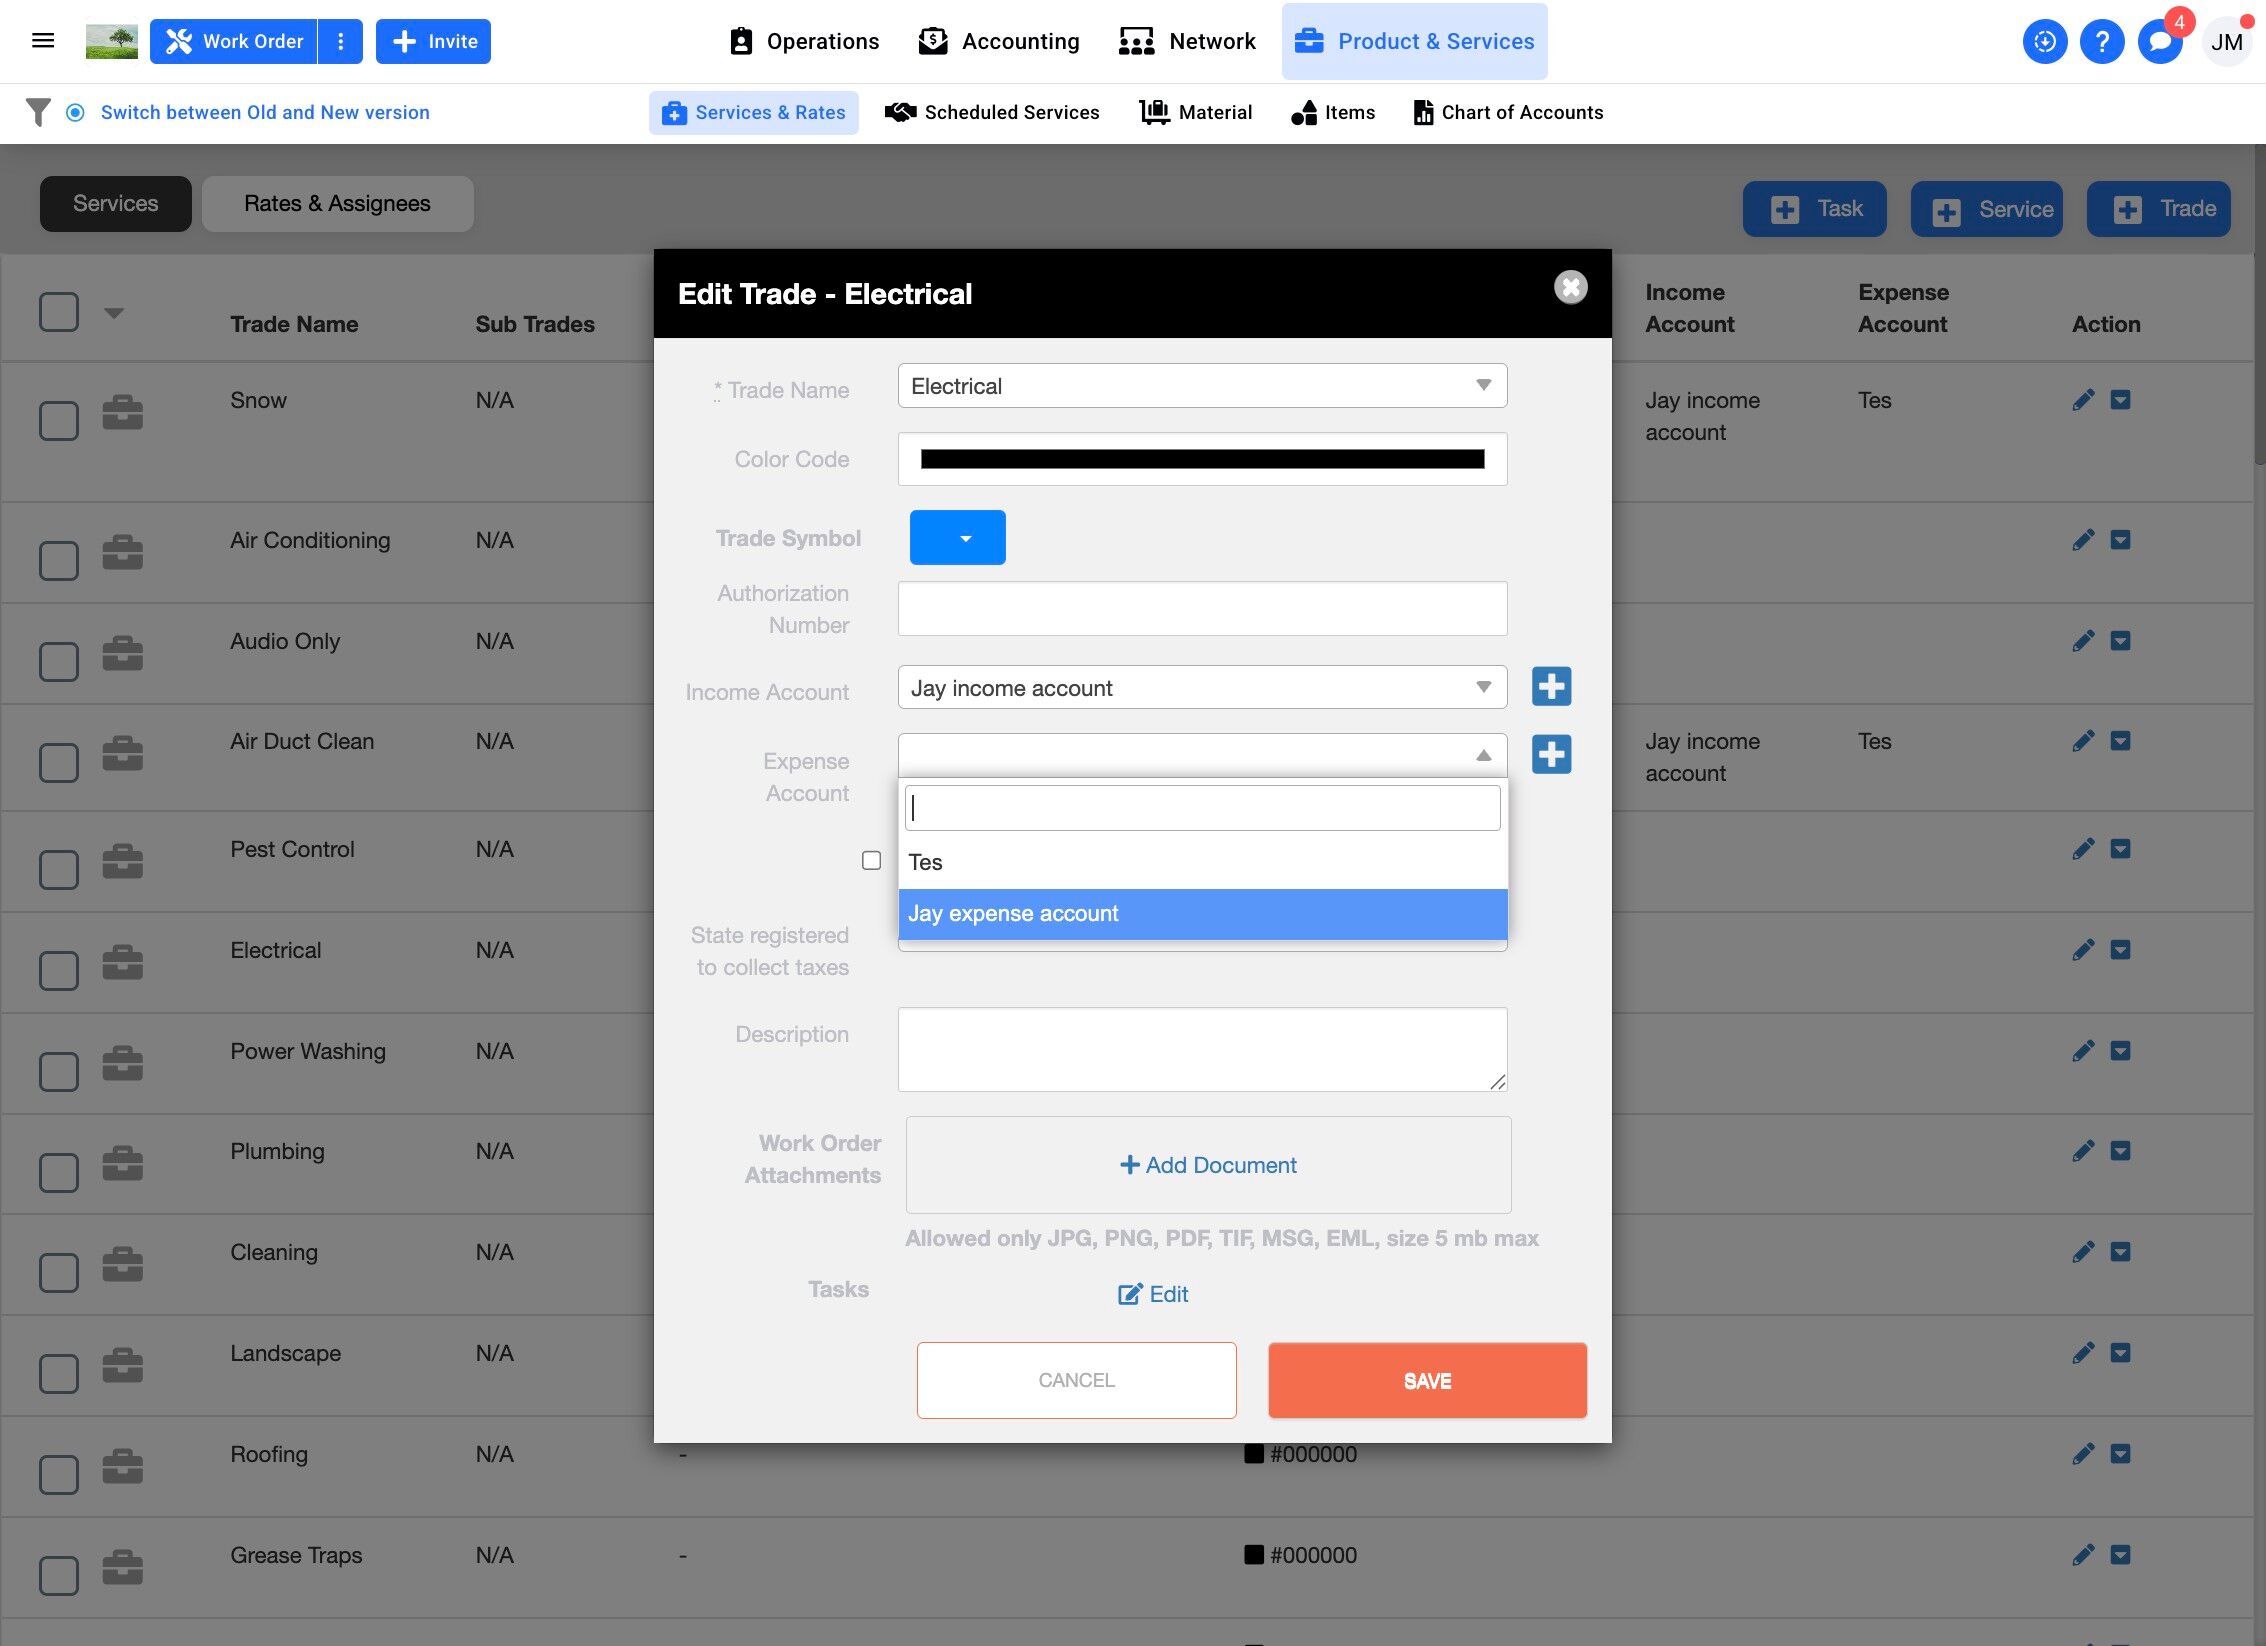
Task: Click plus icon beside Expense Account
Action: pos(1551,755)
